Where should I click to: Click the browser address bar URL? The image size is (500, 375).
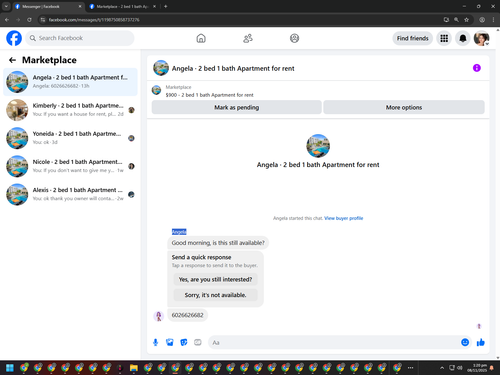point(94,20)
